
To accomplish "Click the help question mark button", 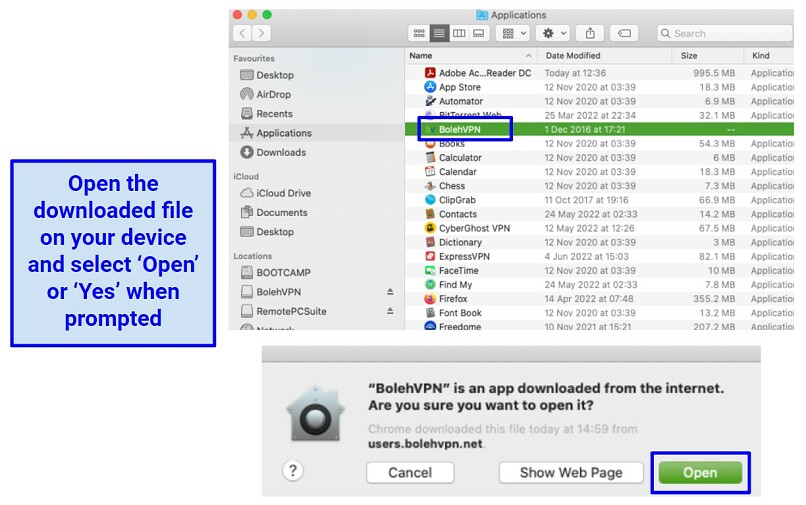I will click(293, 472).
